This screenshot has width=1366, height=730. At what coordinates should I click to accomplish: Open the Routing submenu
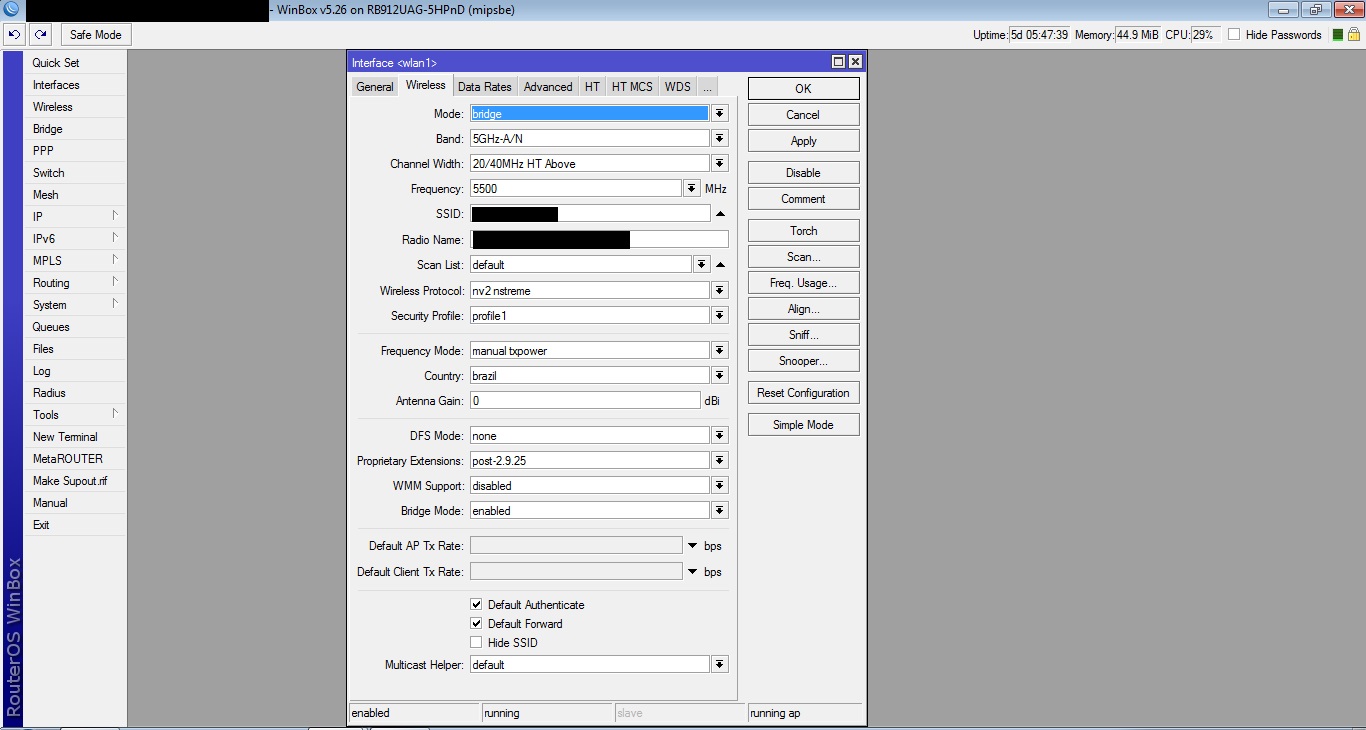pyautogui.click(x=75, y=283)
